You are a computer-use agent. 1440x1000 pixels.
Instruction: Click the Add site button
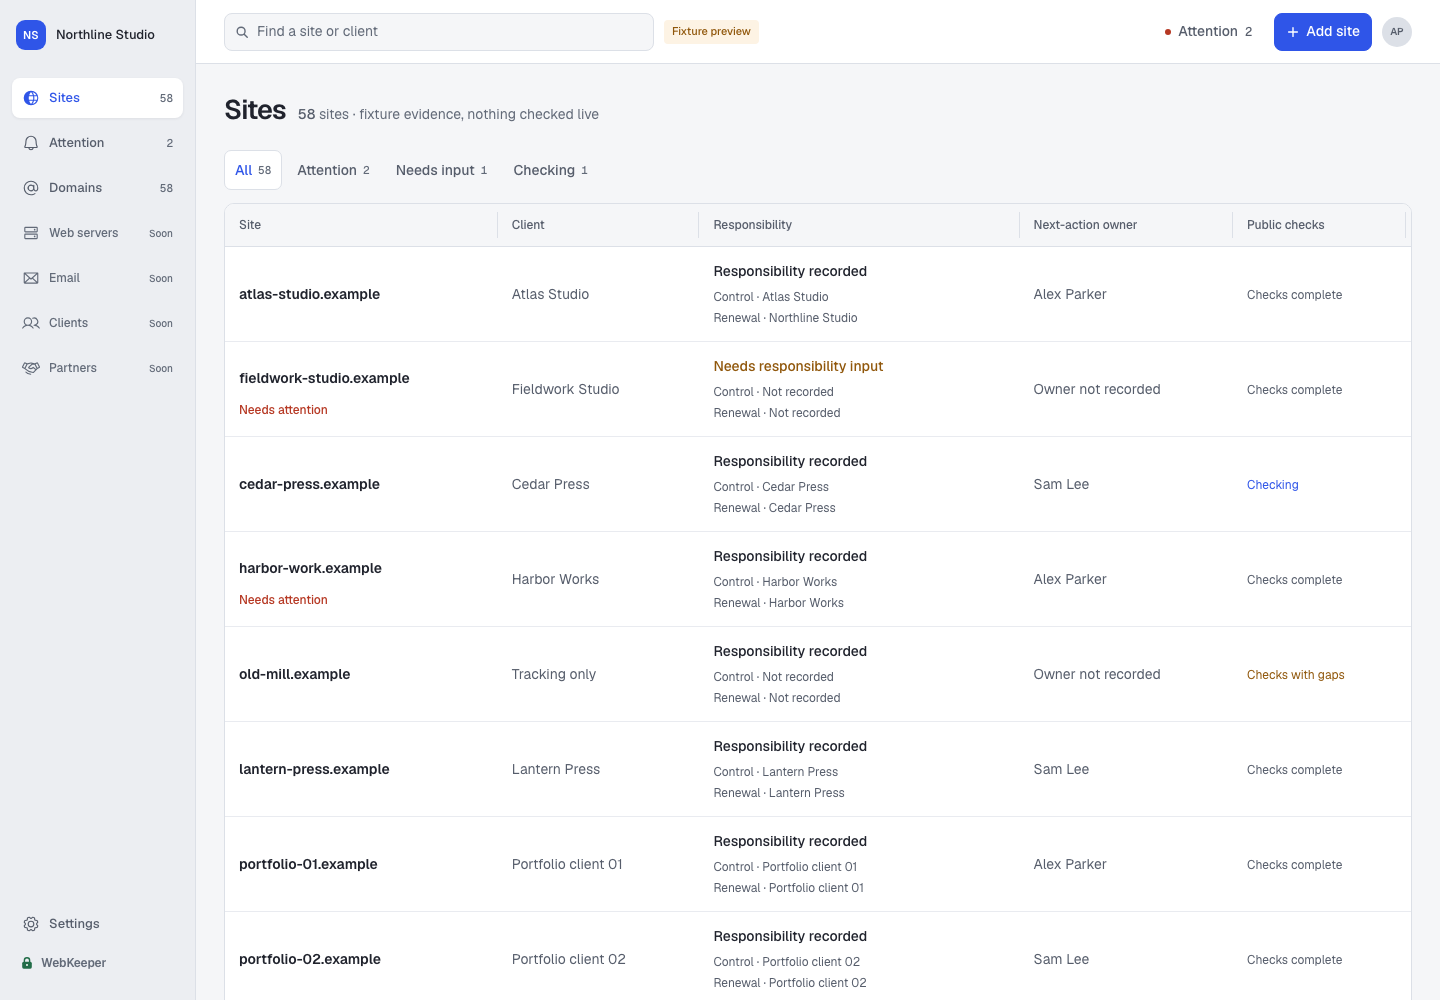point(1322,32)
